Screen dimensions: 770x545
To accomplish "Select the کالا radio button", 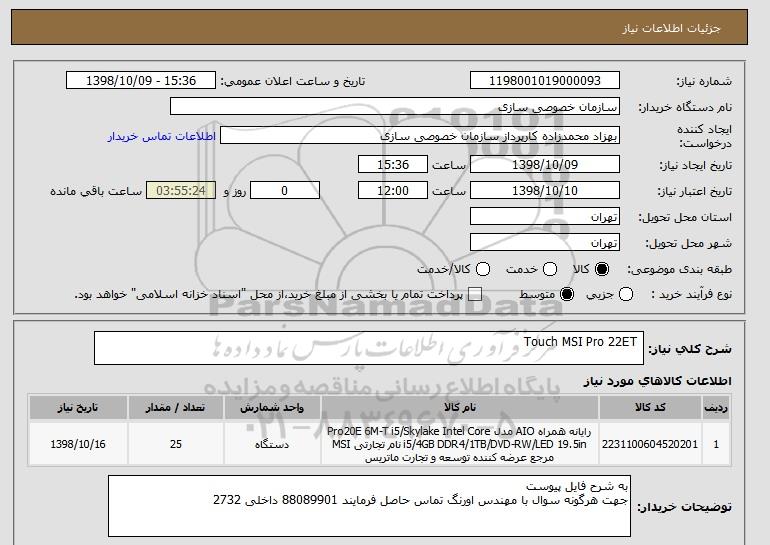I will pyautogui.click(x=602, y=269).
